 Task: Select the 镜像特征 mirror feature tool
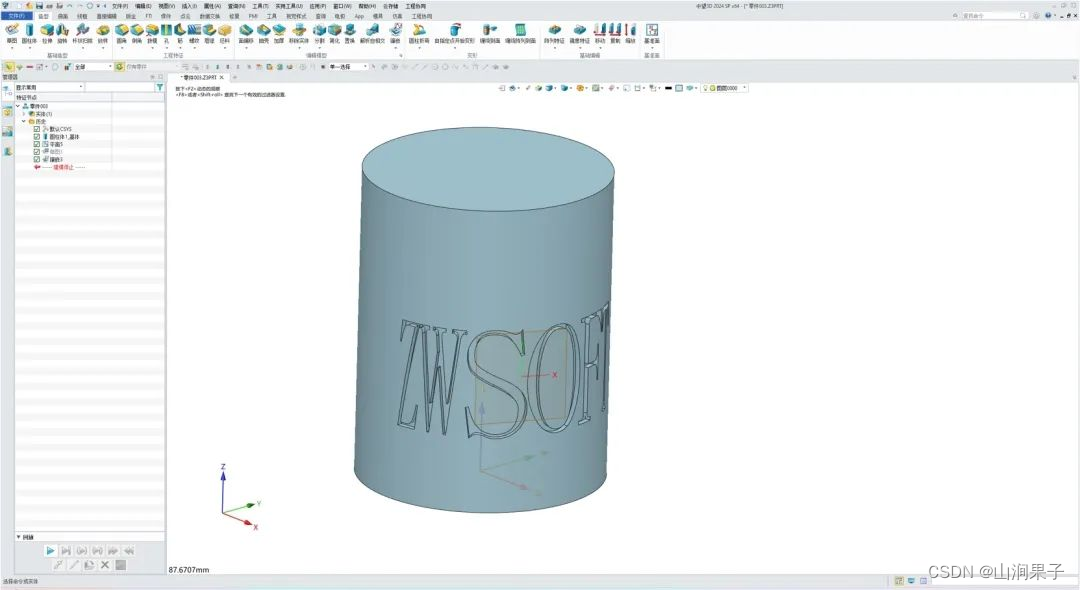(x=579, y=32)
